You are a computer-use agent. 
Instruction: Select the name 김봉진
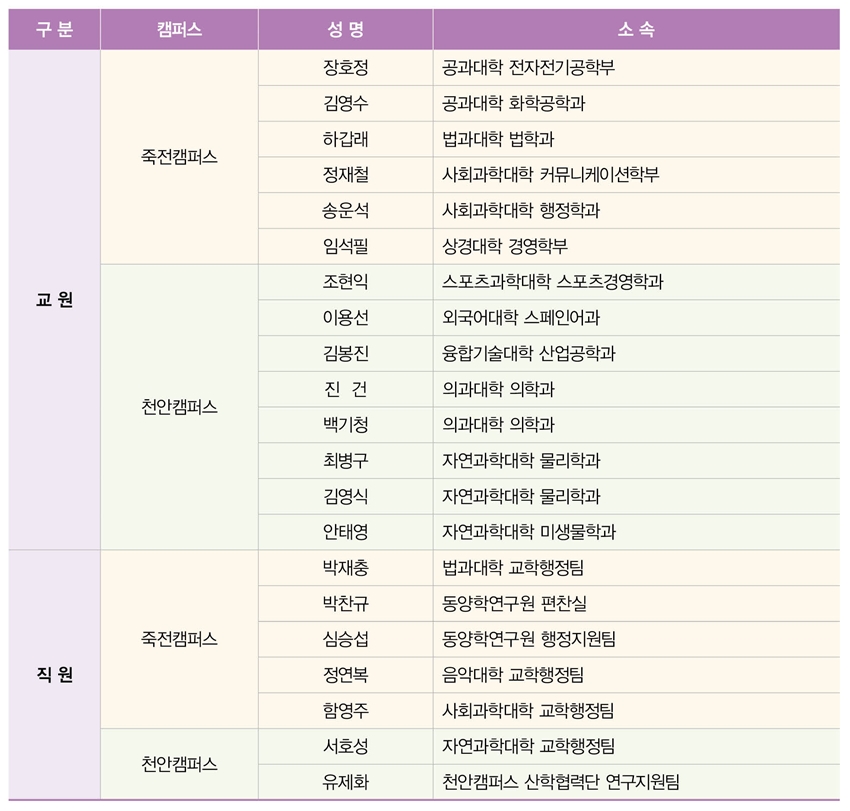pos(346,353)
